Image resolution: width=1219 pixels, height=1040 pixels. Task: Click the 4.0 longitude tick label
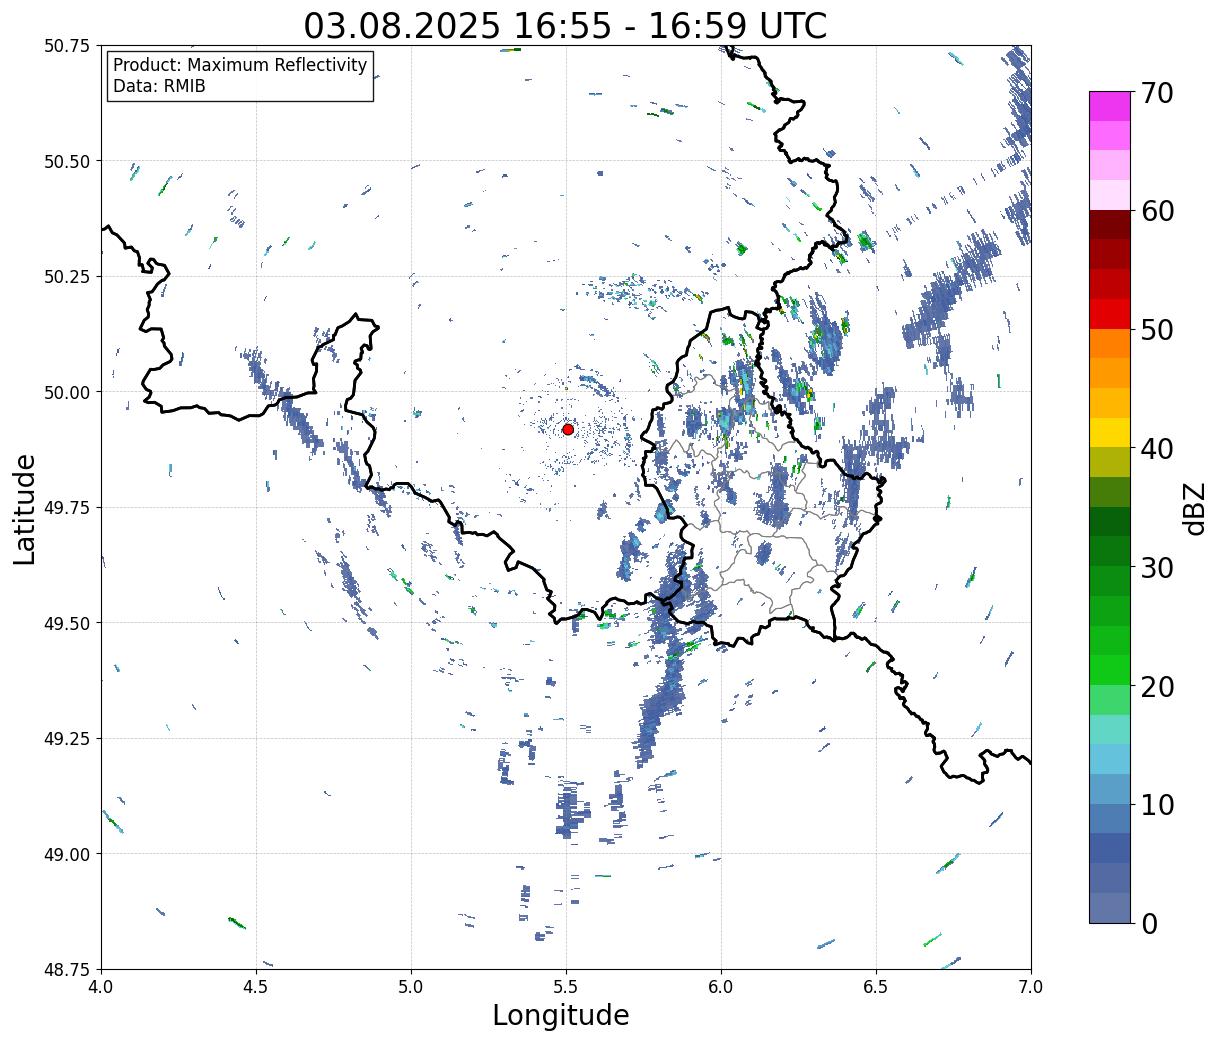tap(101, 987)
